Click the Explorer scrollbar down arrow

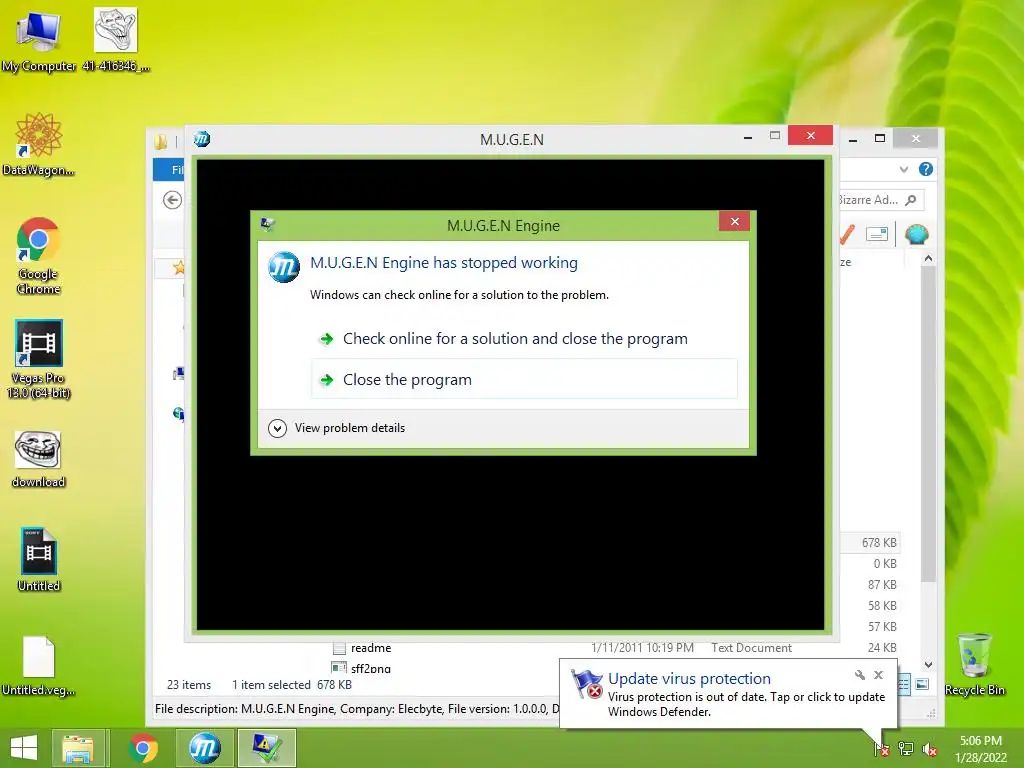[x=929, y=665]
